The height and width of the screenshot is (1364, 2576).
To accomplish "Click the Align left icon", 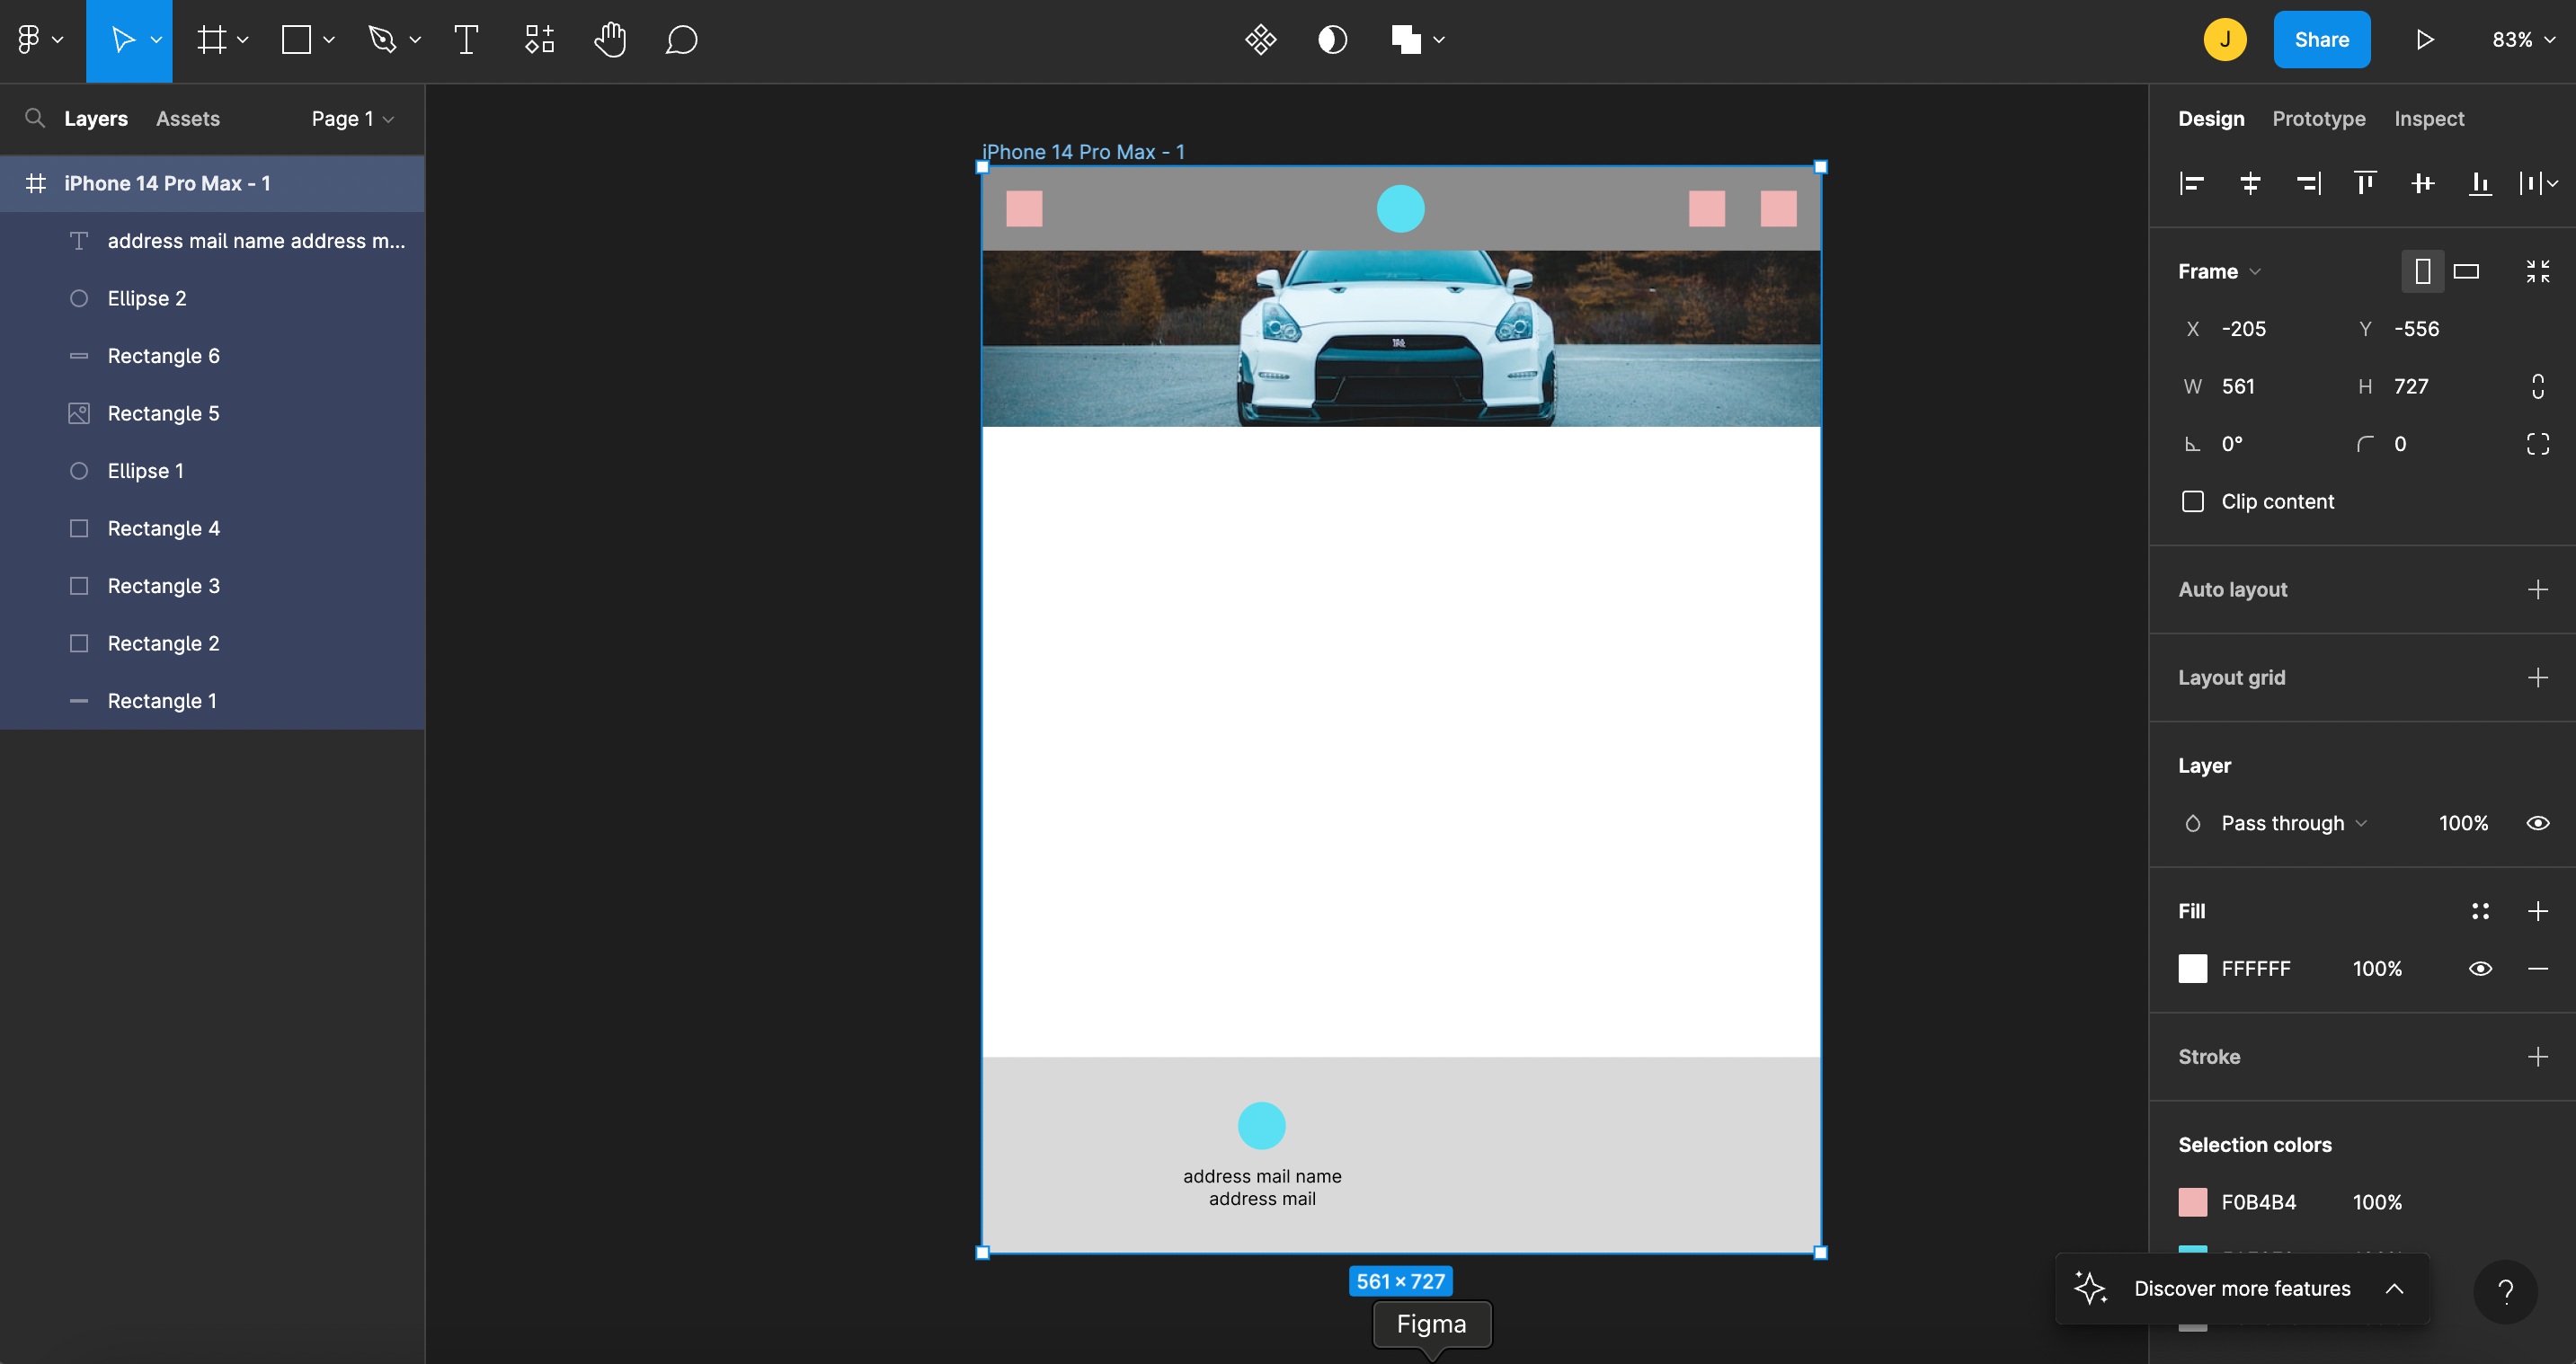I will coord(2192,183).
